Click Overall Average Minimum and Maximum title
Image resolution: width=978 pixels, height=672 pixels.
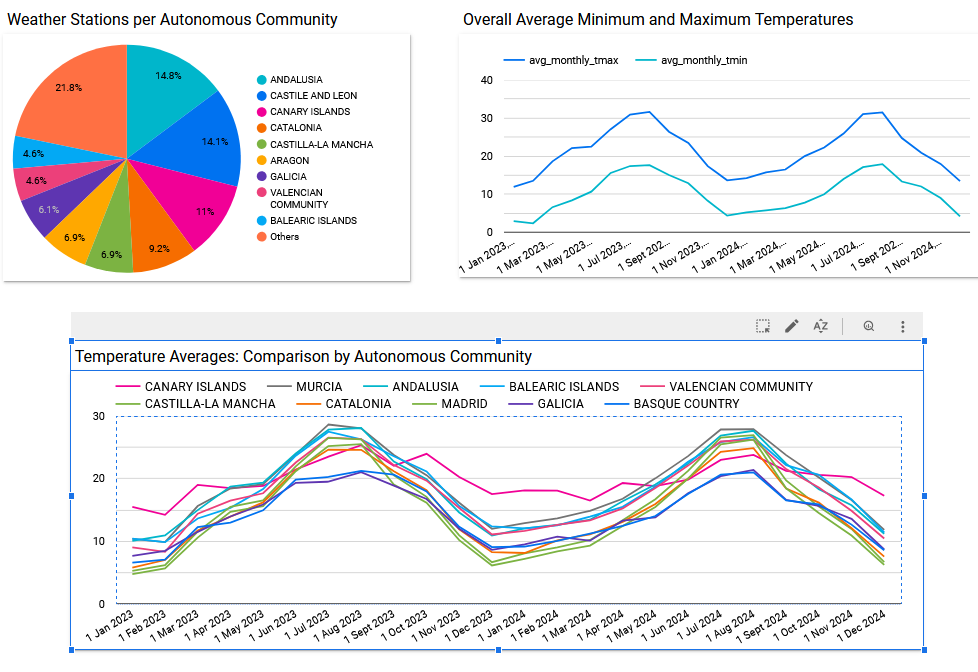point(658,19)
